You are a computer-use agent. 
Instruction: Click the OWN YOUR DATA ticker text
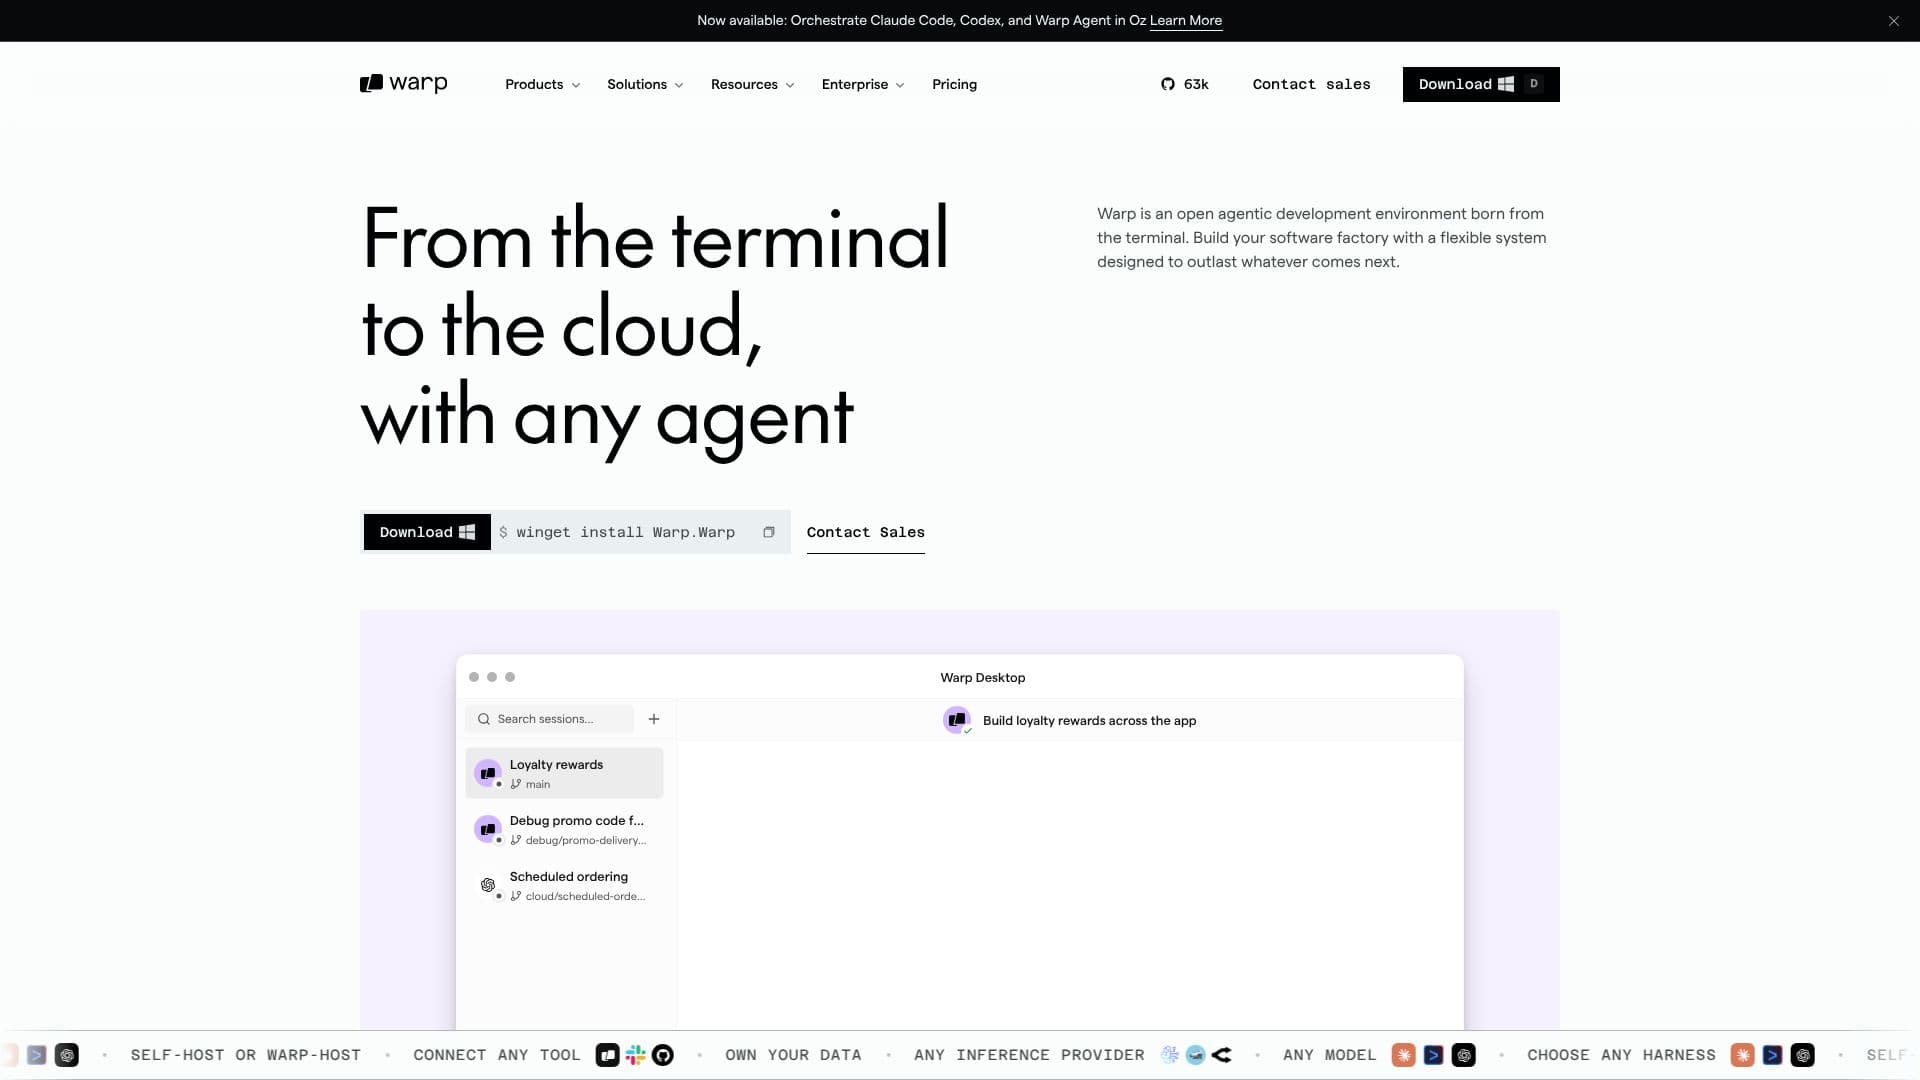coord(793,1055)
